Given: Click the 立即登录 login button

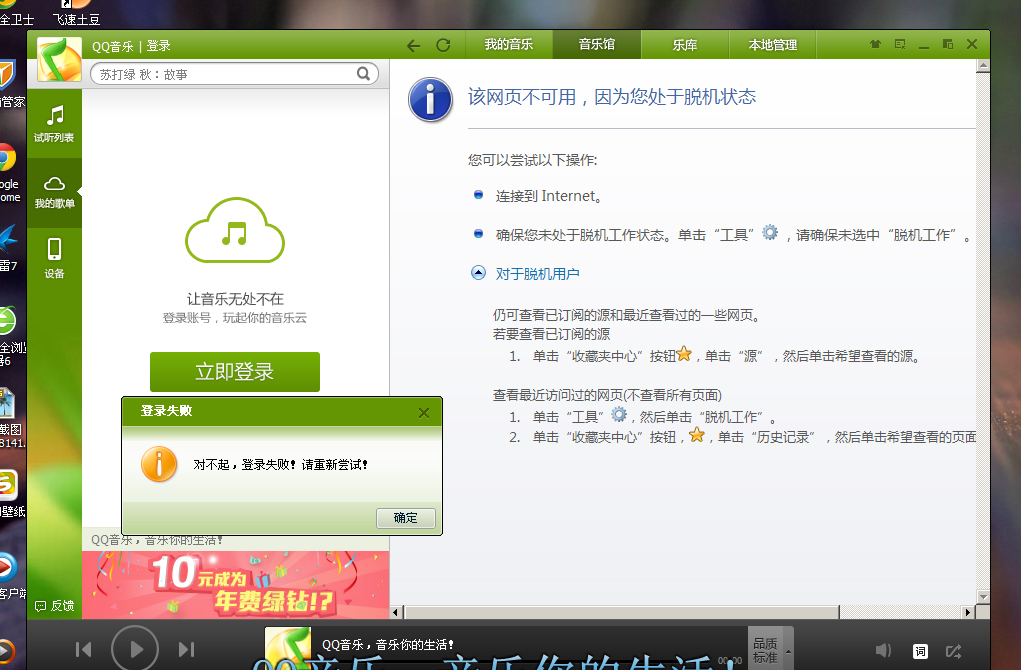Looking at the screenshot, I should 234,372.
